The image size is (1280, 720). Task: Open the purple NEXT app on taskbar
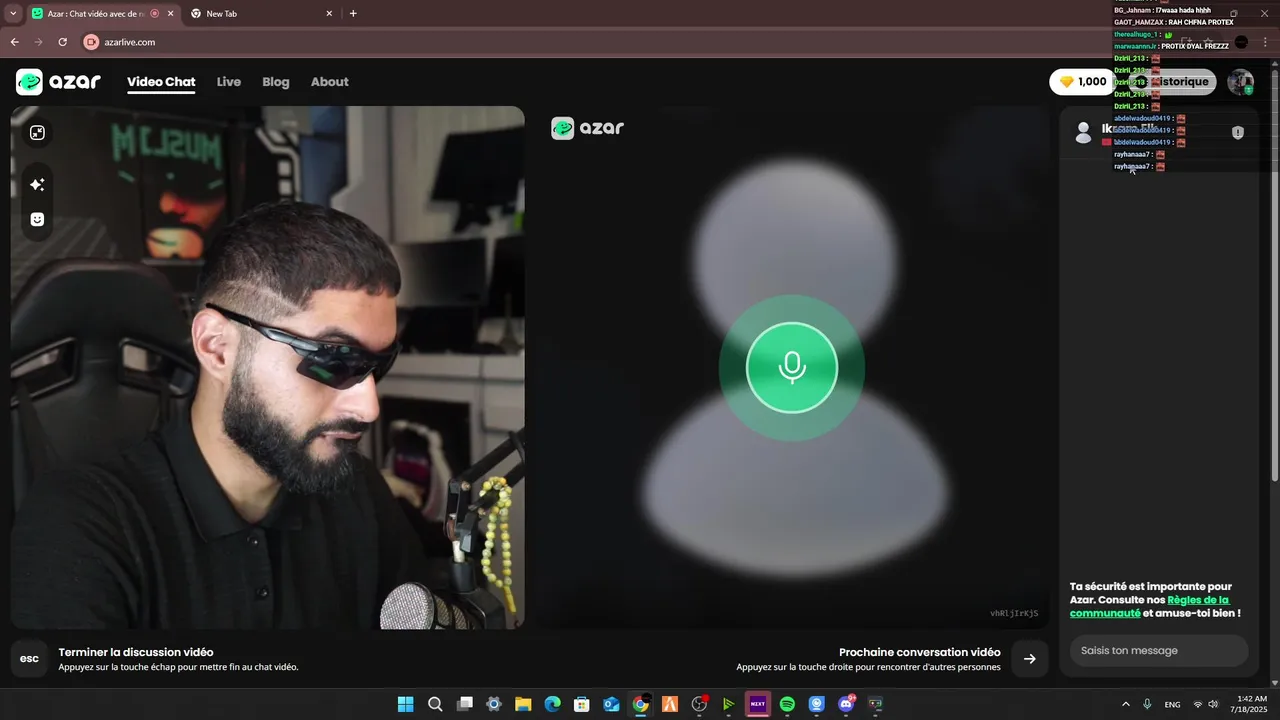757,704
